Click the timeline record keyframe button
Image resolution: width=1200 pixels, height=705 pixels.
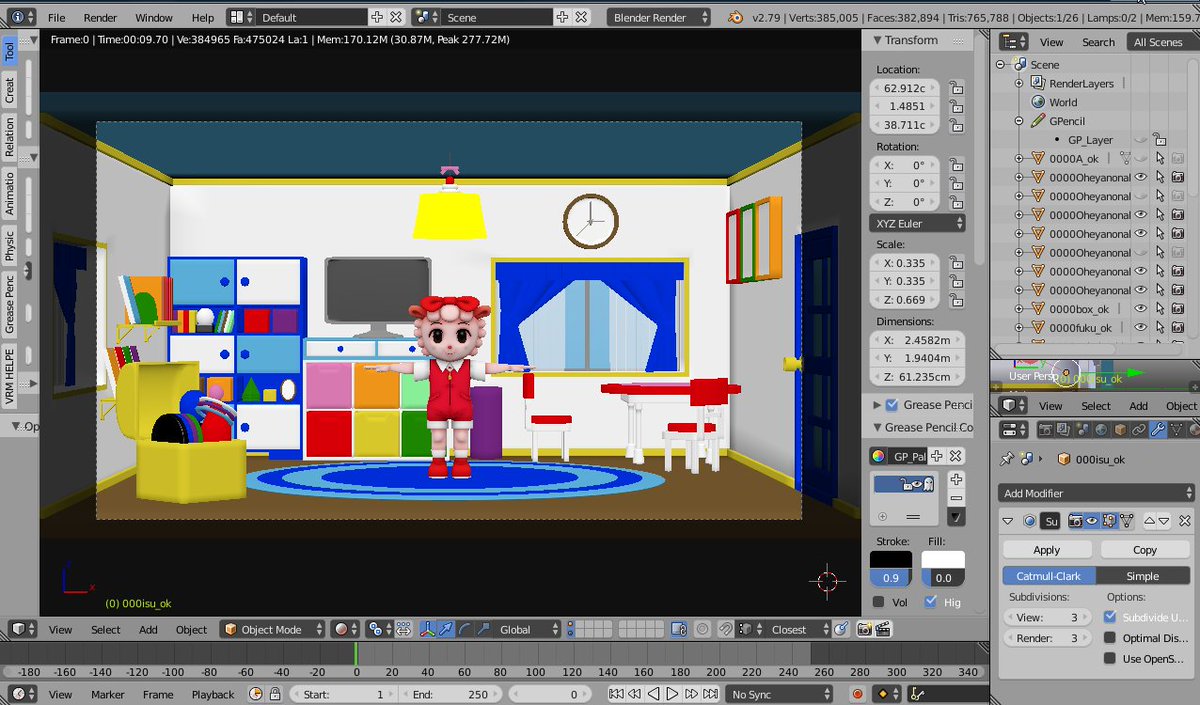coord(857,694)
